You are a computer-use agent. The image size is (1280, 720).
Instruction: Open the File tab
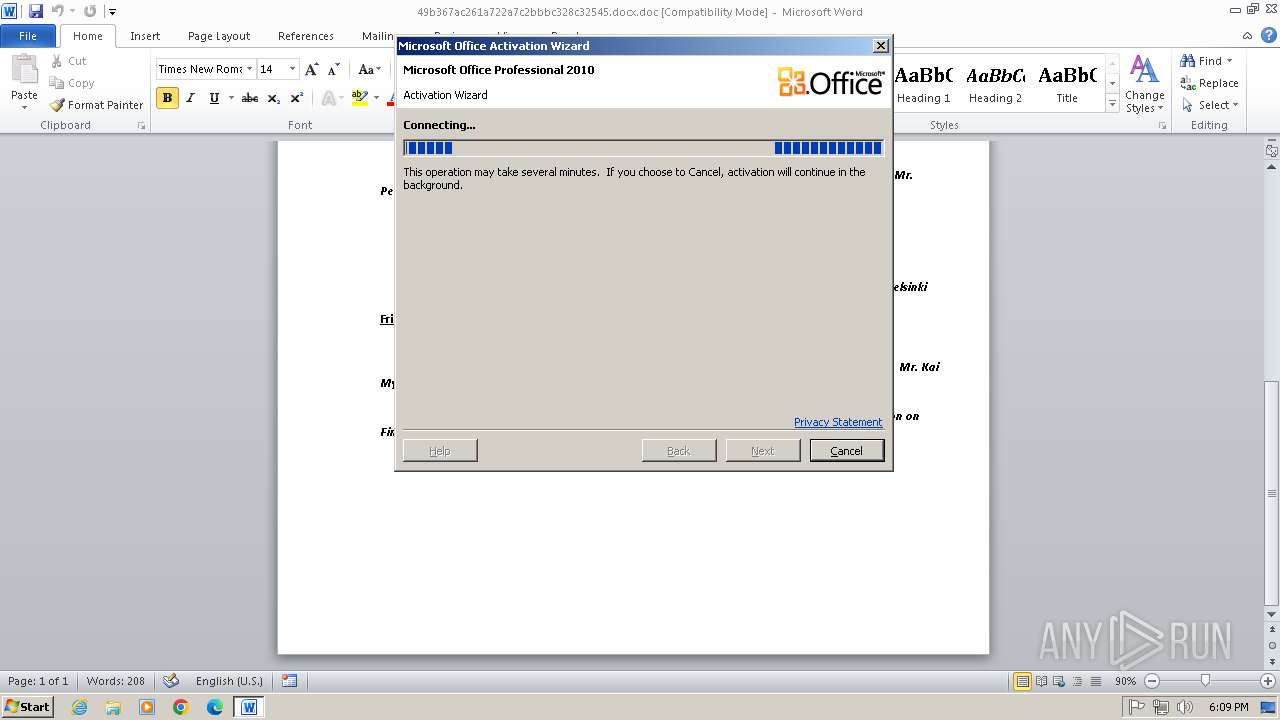point(28,36)
